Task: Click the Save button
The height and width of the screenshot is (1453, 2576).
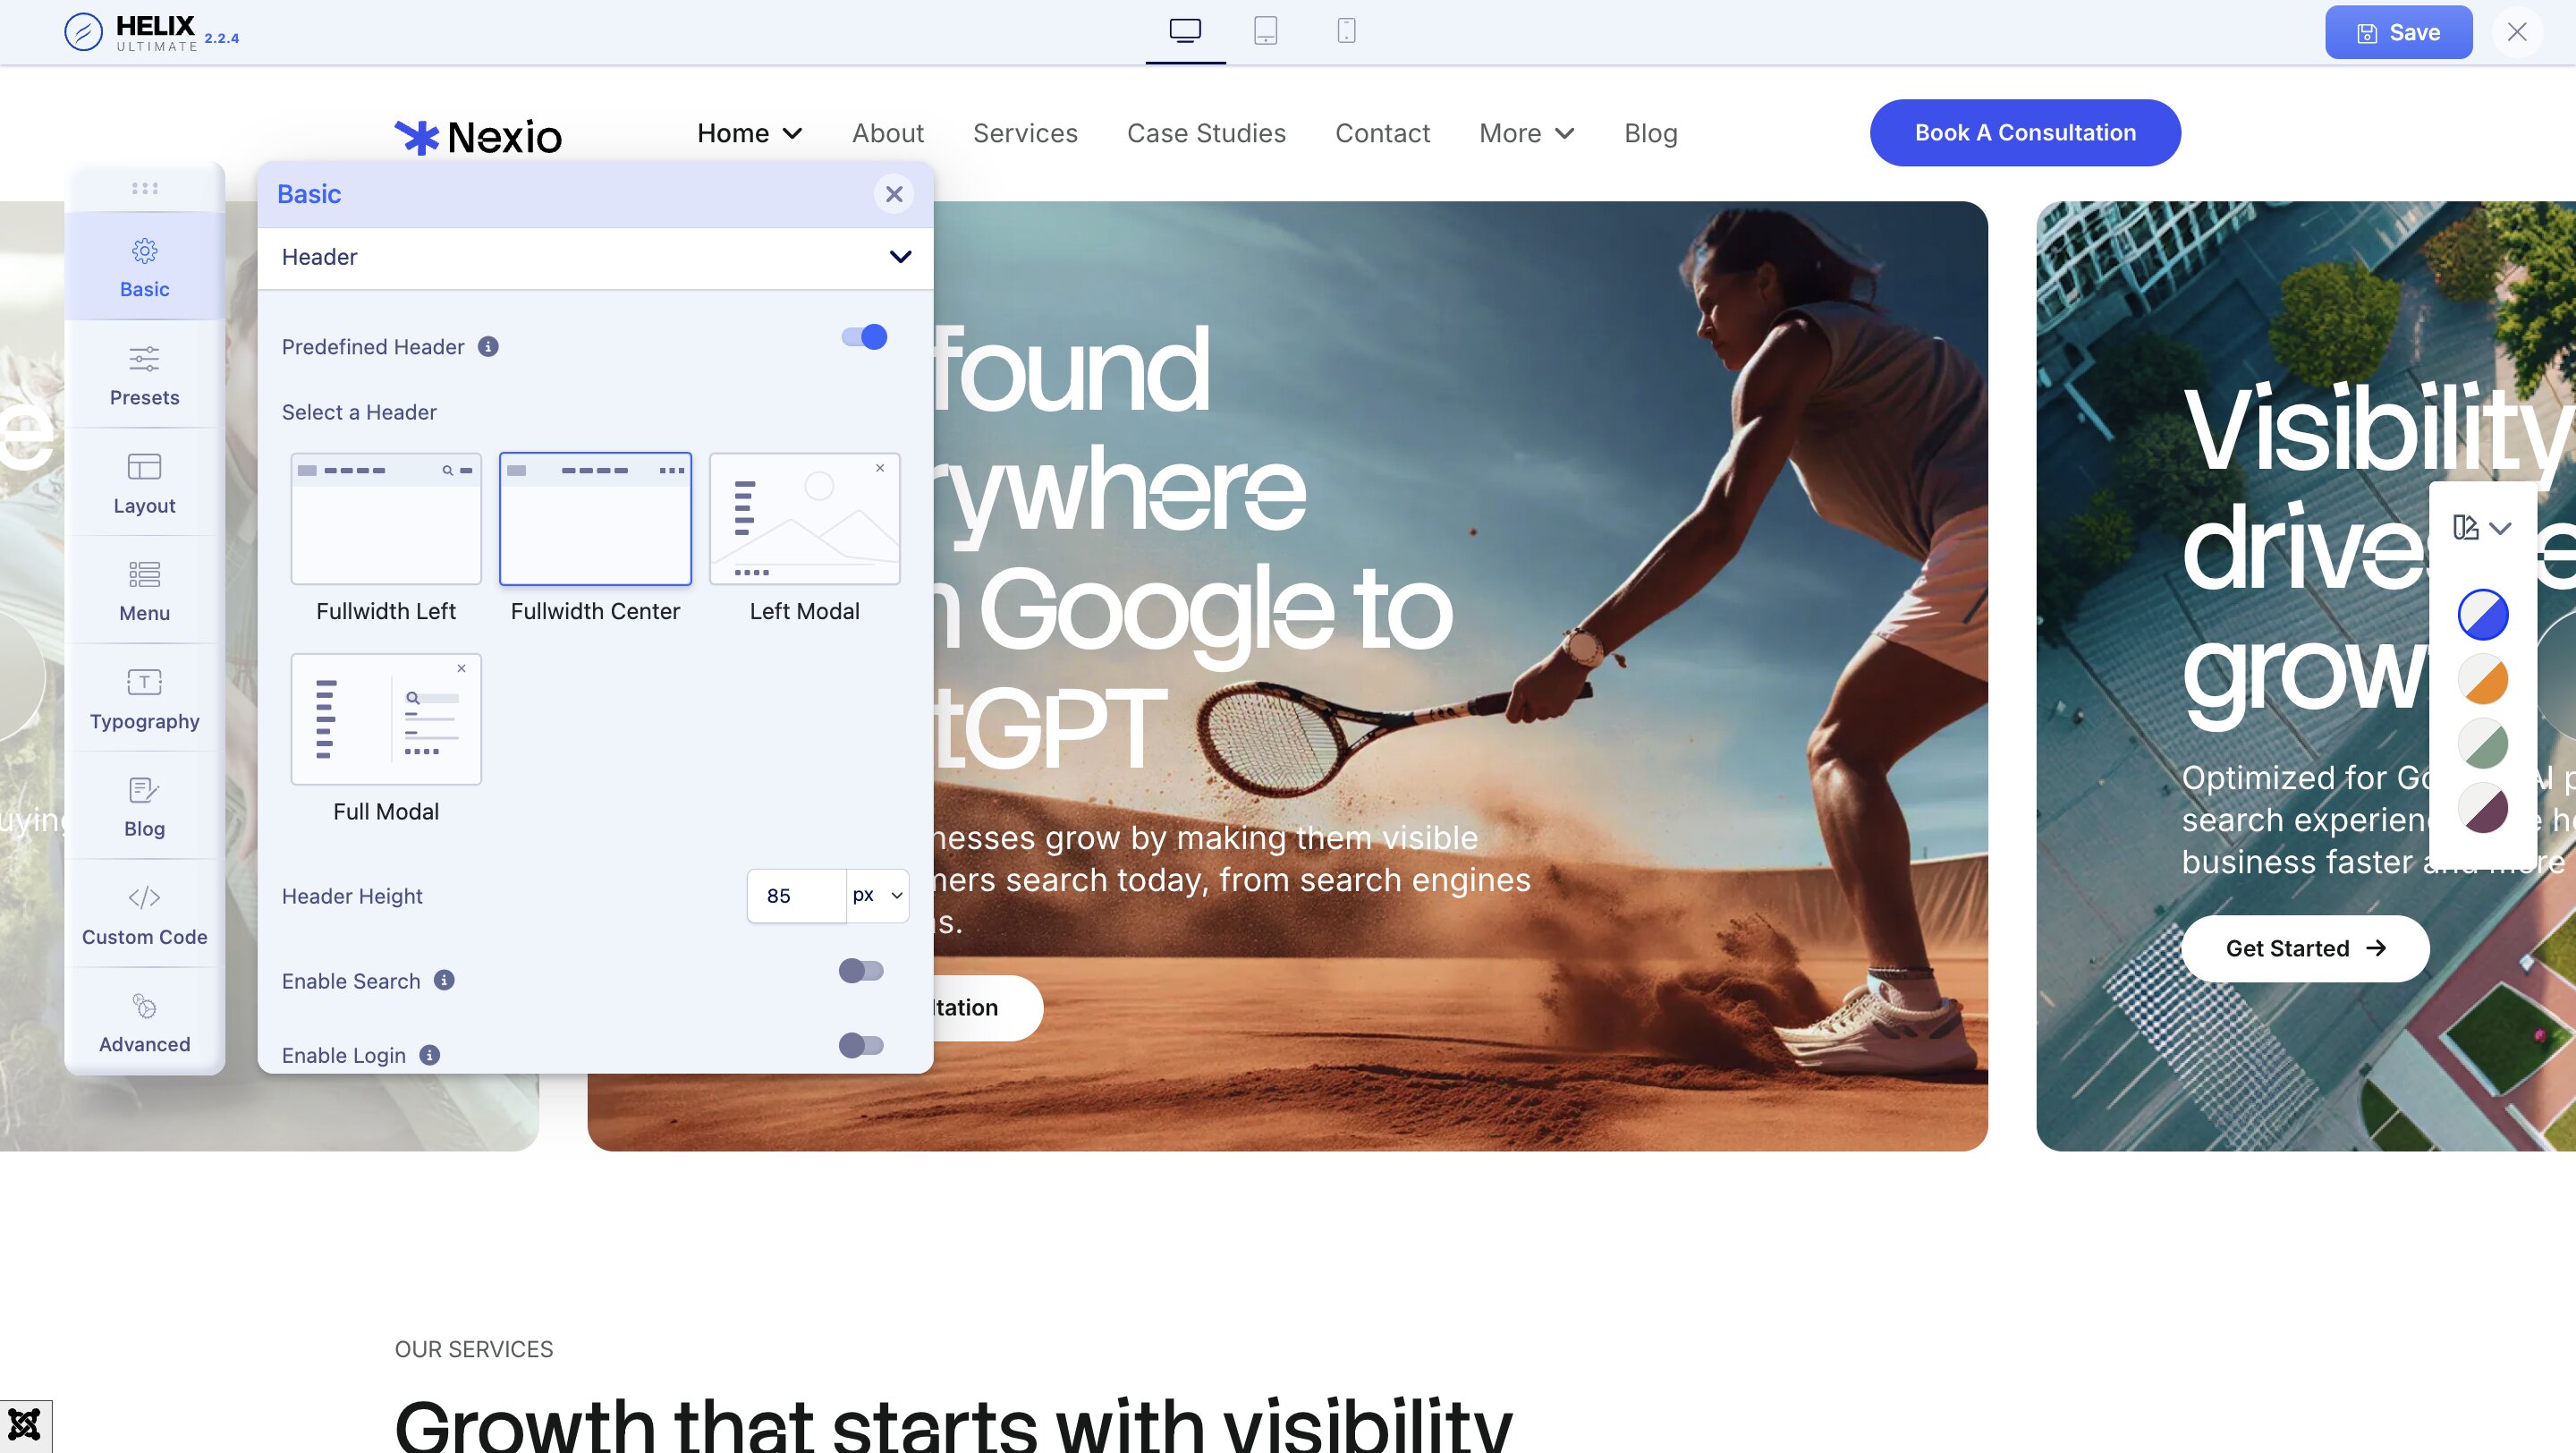Action: (2398, 32)
